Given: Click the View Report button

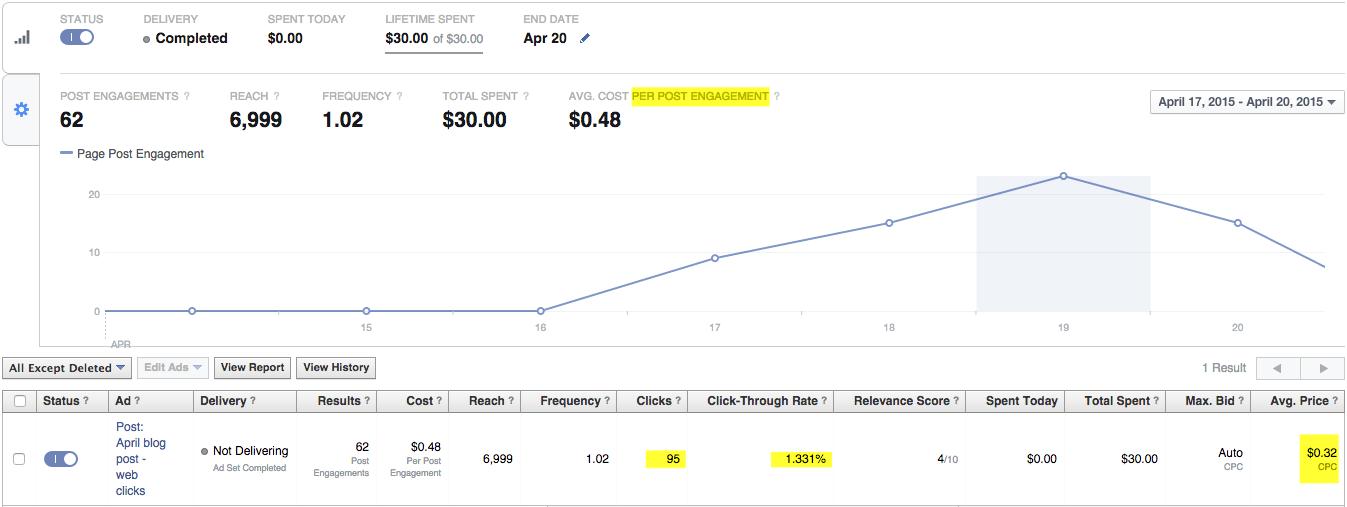Looking at the screenshot, I should [253, 368].
